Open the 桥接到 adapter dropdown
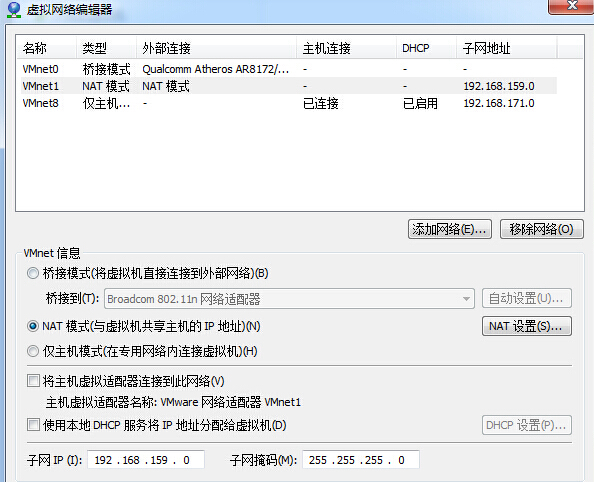Viewport: 594px width, 482px height. coord(289,299)
